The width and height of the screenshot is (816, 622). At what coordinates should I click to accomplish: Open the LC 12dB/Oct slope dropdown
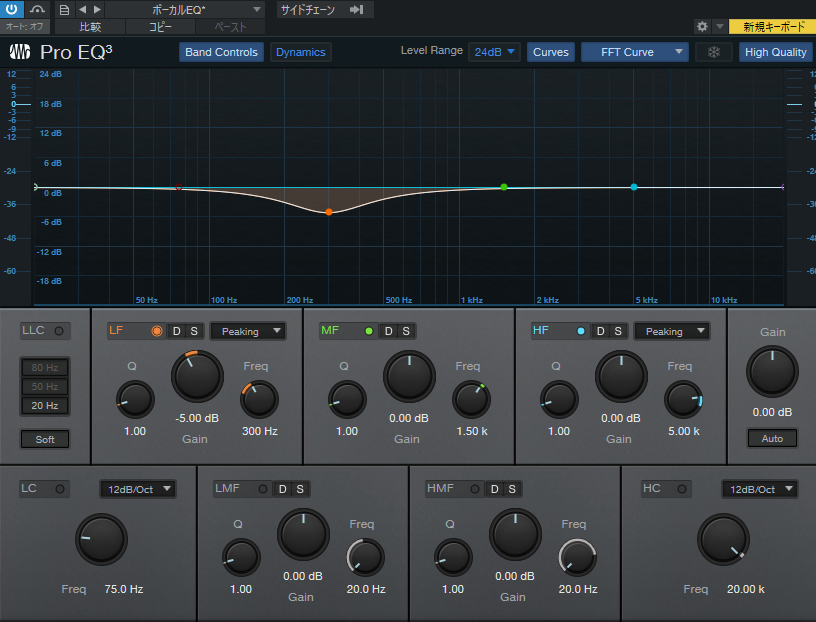[x=138, y=489]
